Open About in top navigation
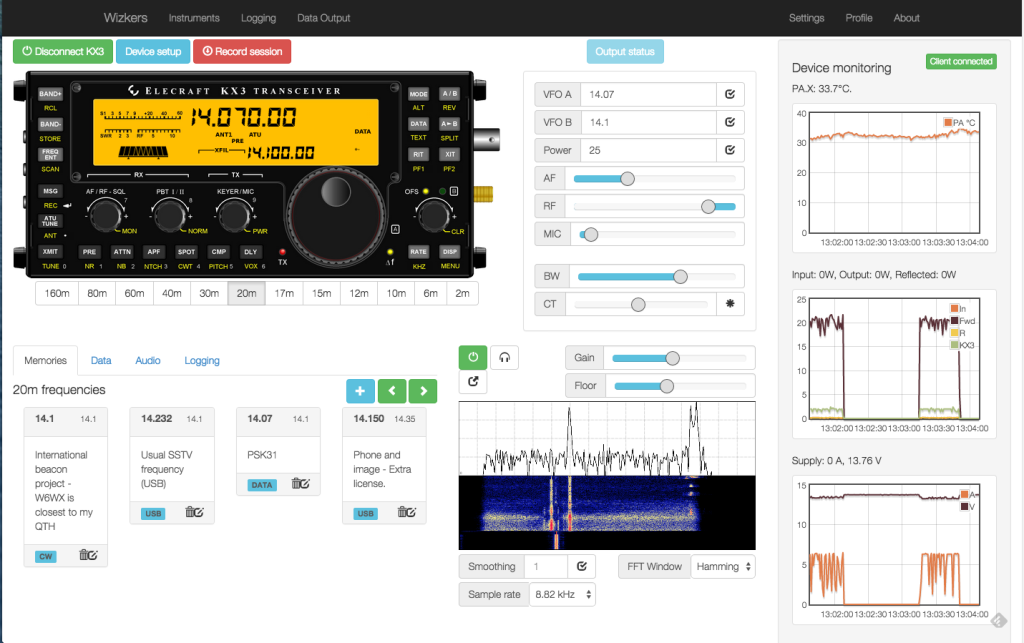This screenshot has height=643, width=1024. (906, 18)
